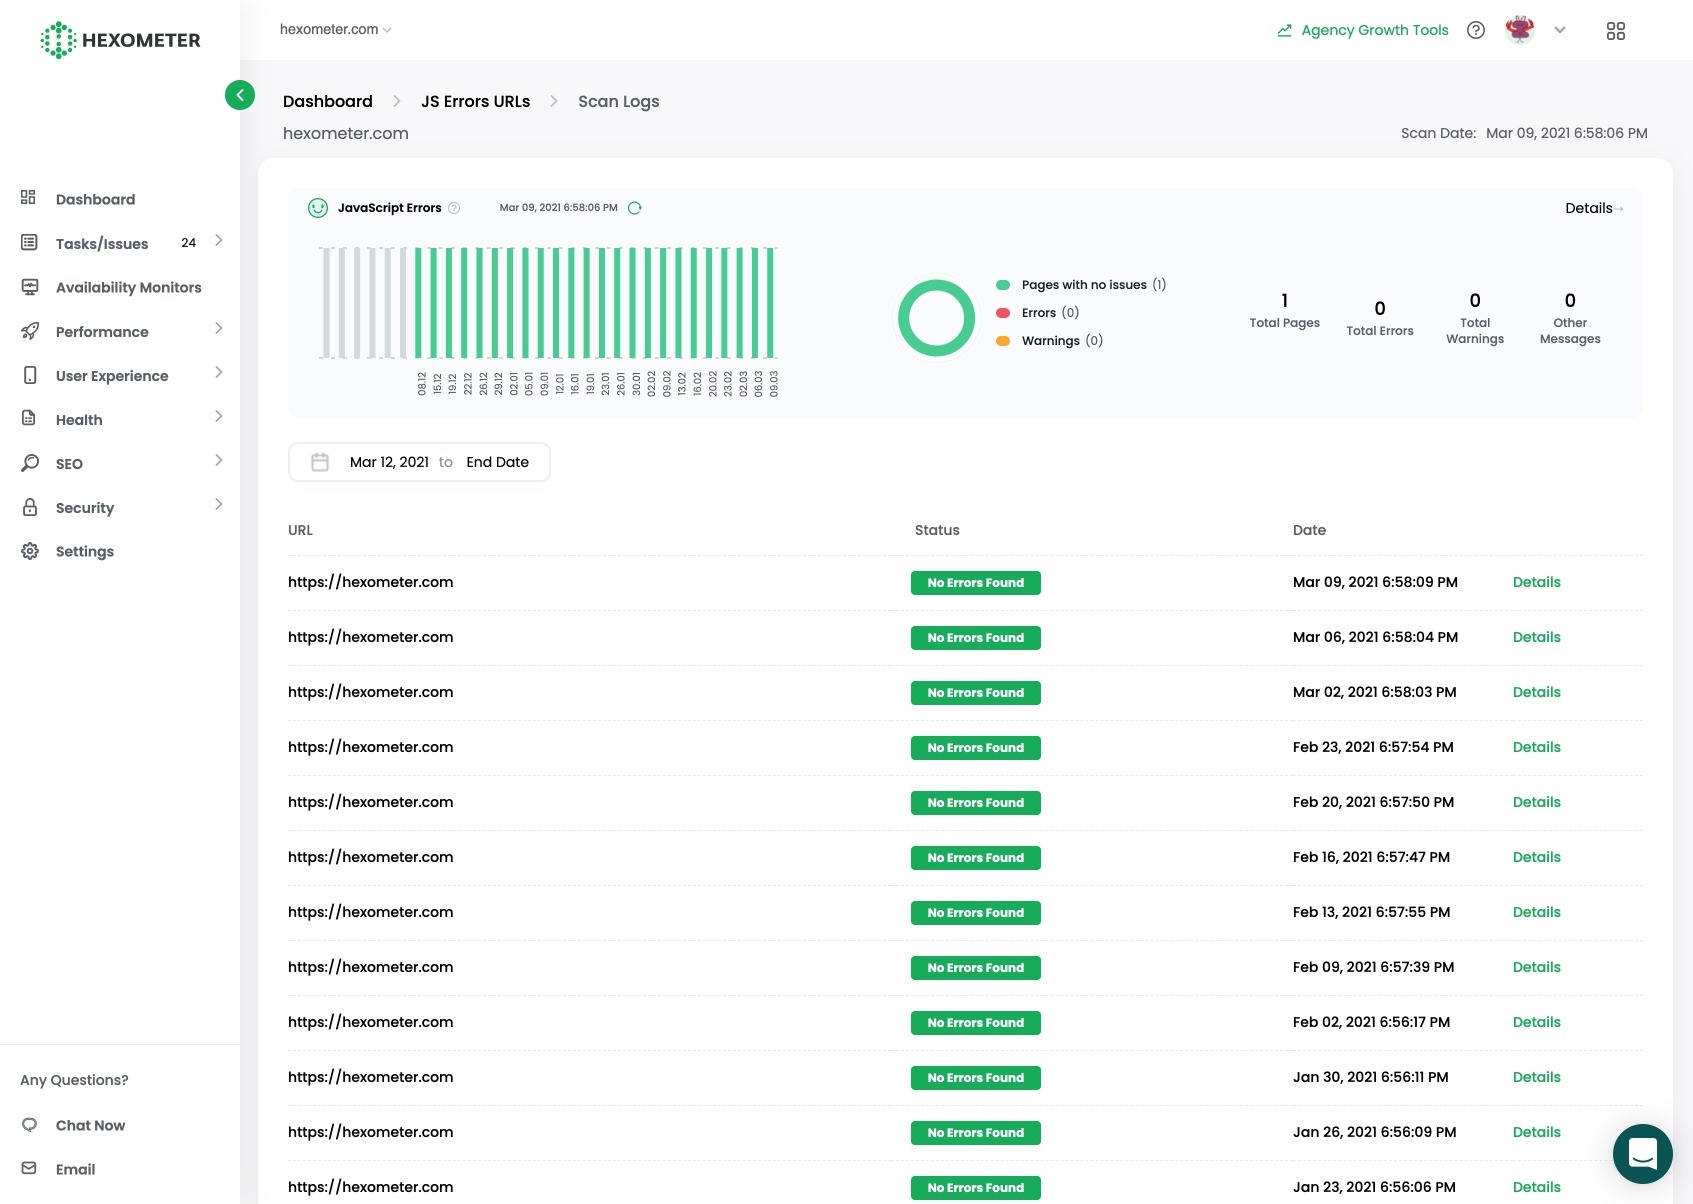Image resolution: width=1693 pixels, height=1204 pixels.
Task: Click the Availability Monitors icon
Action: click(29, 287)
